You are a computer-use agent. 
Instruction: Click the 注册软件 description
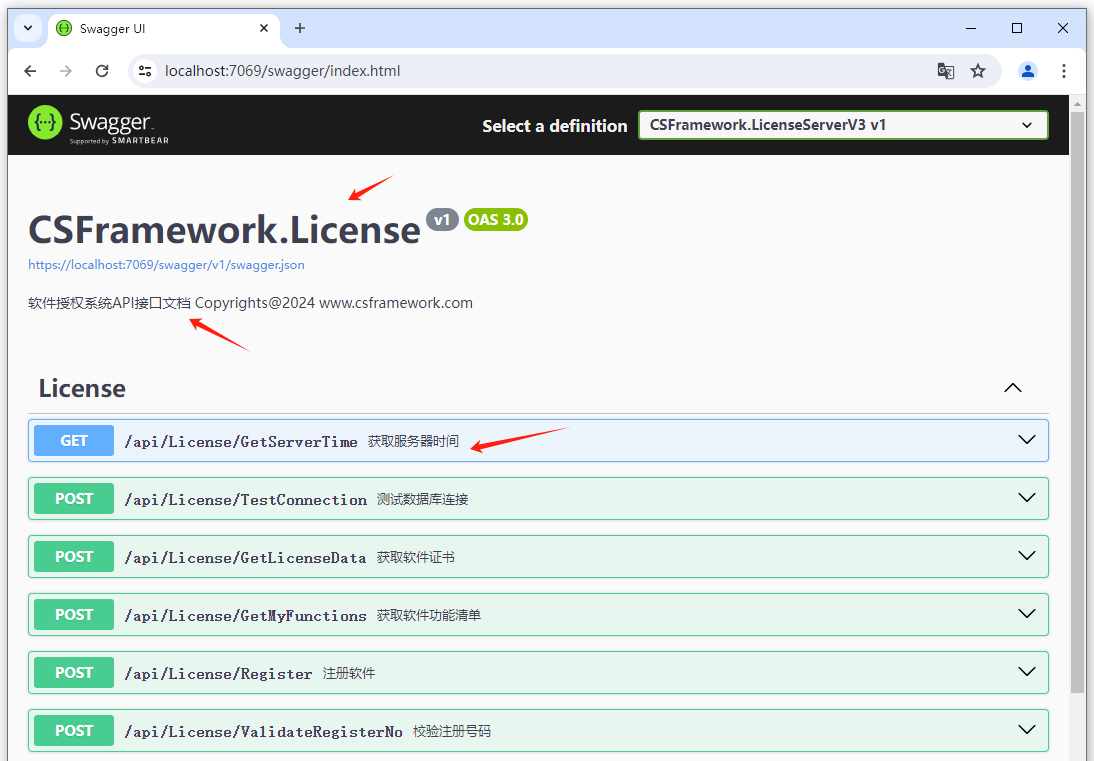[349, 673]
